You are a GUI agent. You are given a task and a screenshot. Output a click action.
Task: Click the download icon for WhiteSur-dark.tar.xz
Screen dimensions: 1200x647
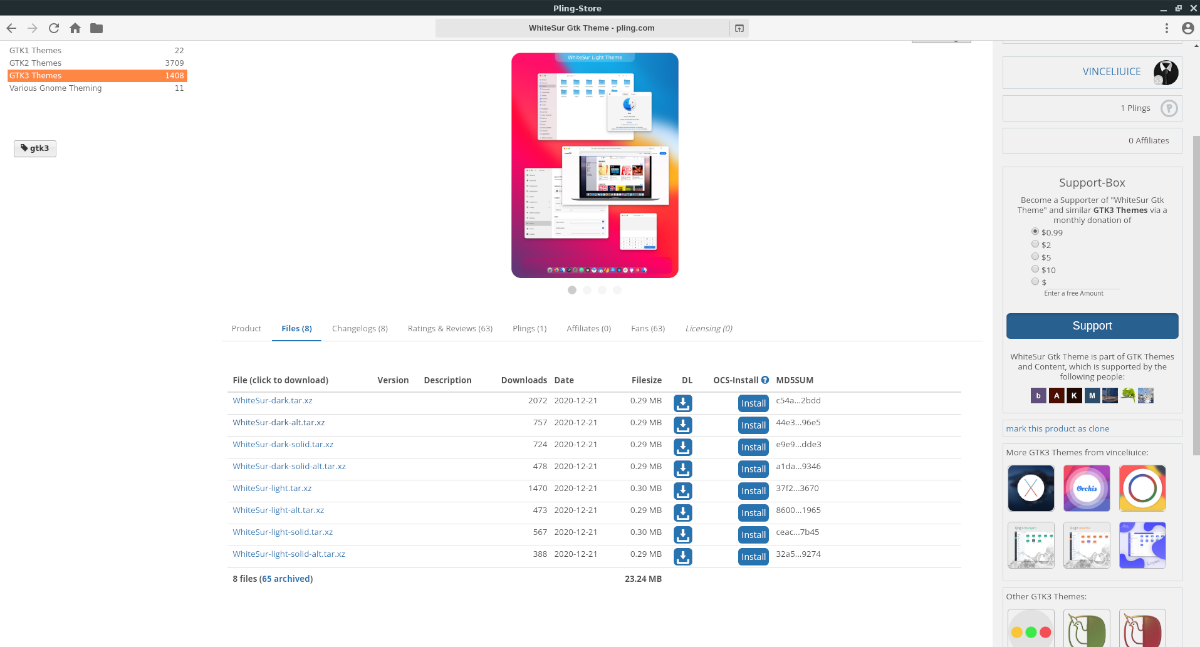coord(683,403)
